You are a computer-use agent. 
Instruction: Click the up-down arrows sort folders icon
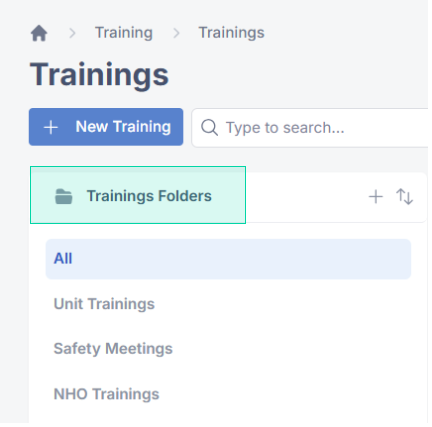(404, 196)
